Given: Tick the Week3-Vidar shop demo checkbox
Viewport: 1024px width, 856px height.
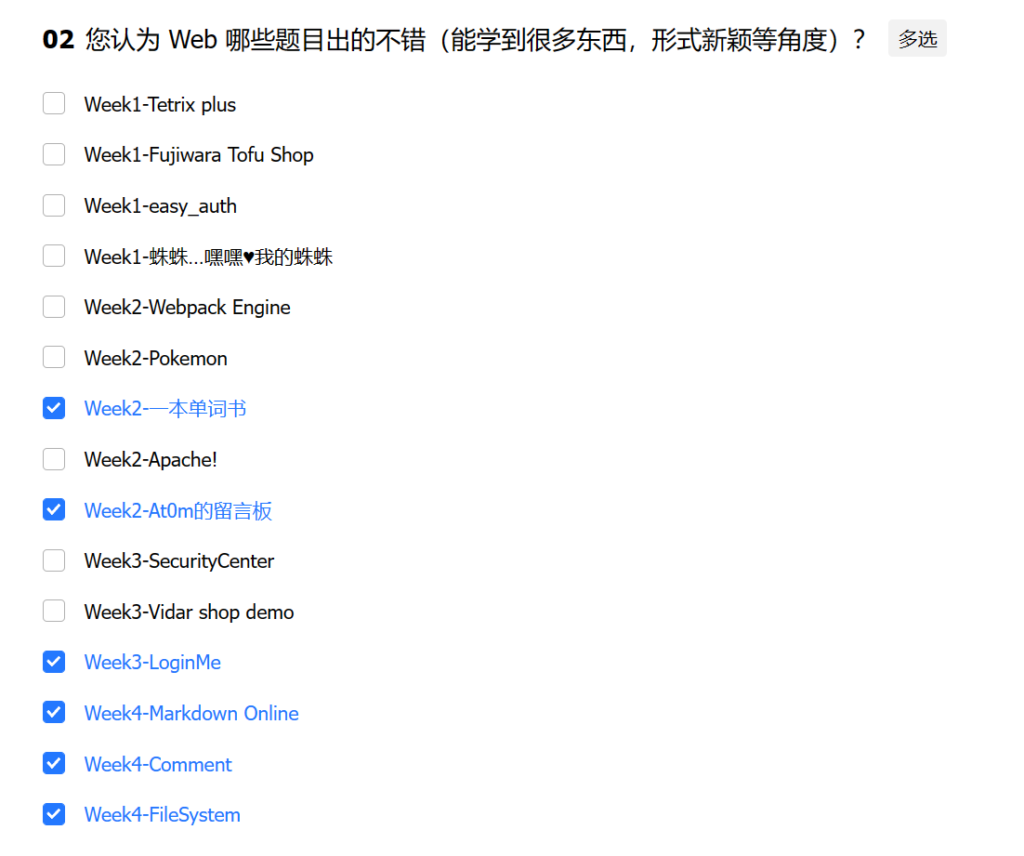Looking at the screenshot, I should (x=54, y=611).
